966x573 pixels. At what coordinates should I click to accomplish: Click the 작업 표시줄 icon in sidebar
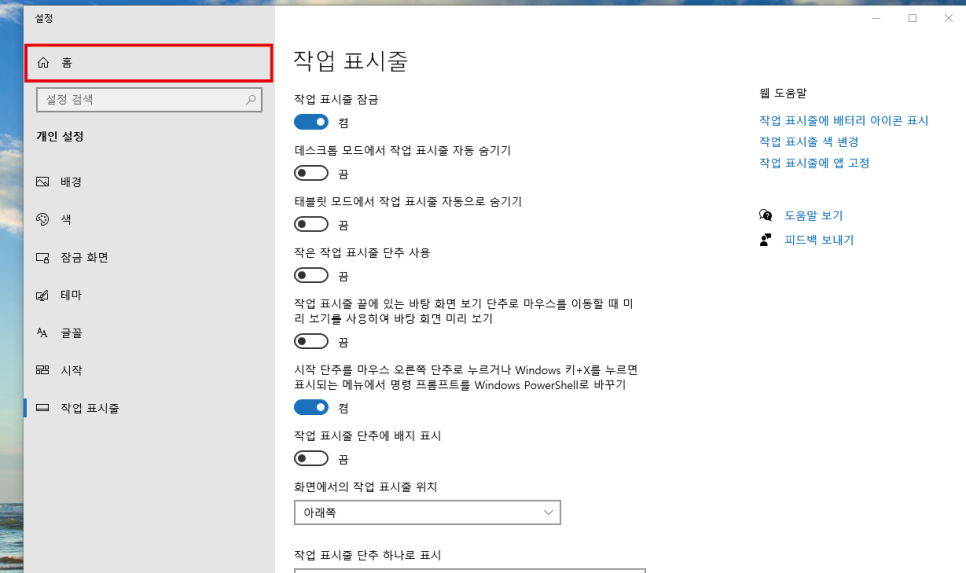[43, 408]
